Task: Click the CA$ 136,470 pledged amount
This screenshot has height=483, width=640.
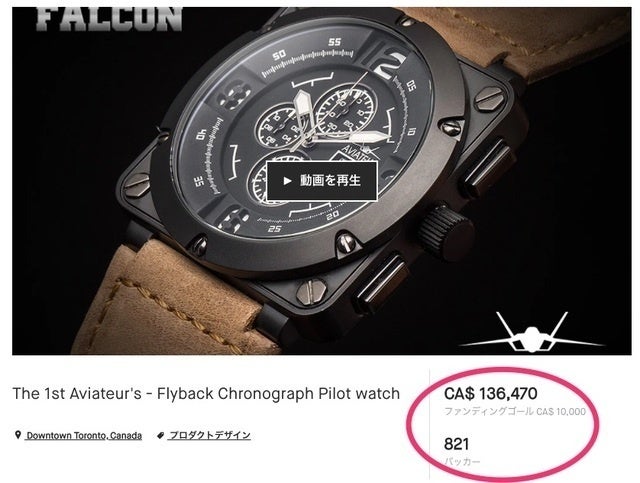Action: click(491, 394)
